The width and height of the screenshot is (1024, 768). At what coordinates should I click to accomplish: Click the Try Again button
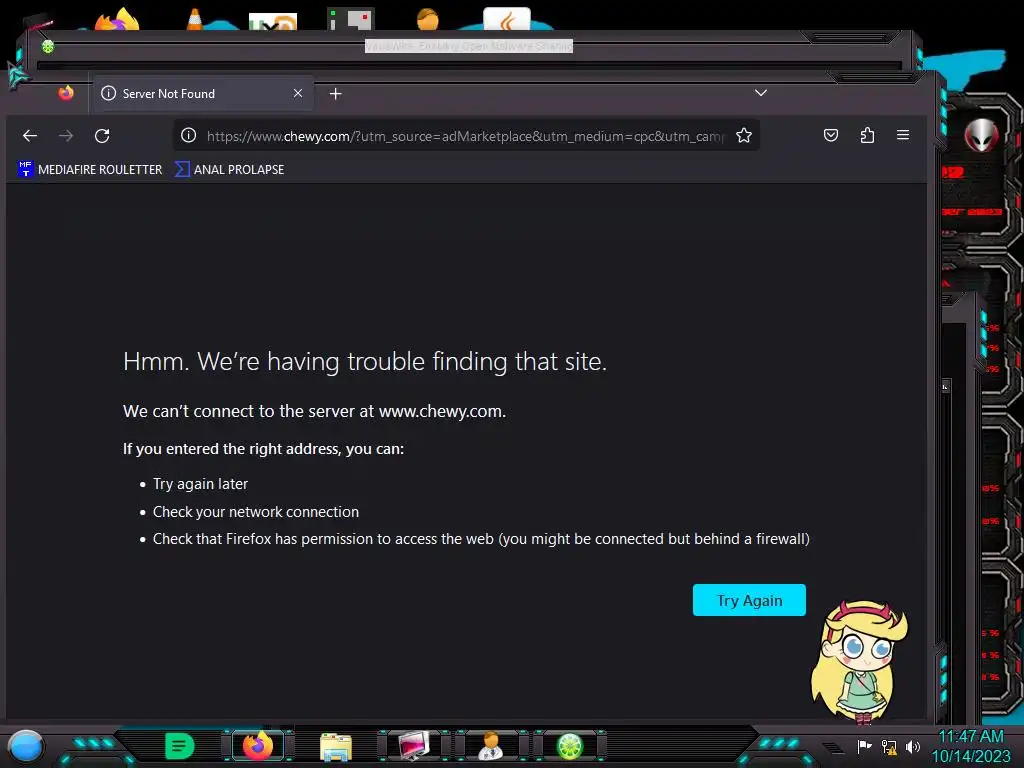click(749, 600)
